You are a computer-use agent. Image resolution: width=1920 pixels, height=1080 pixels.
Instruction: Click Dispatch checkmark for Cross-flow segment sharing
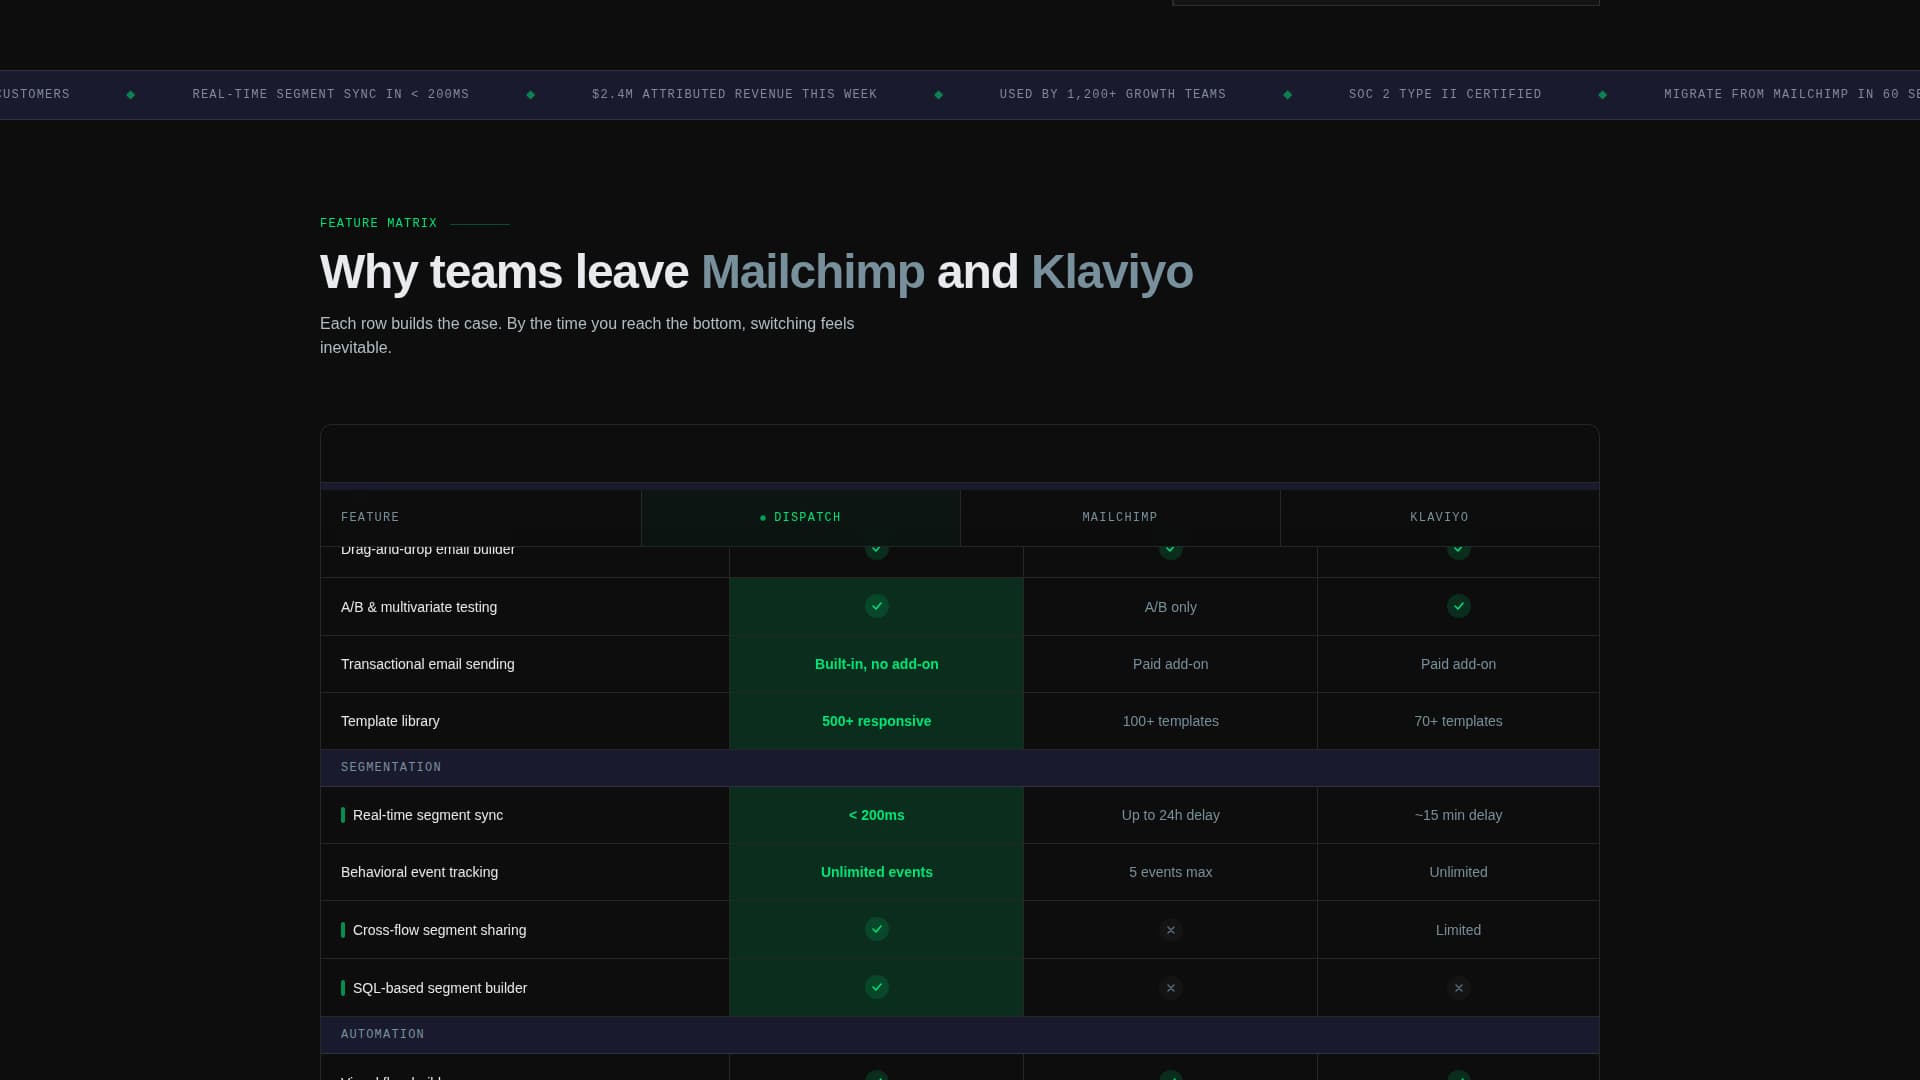pyautogui.click(x=876, y=929)
